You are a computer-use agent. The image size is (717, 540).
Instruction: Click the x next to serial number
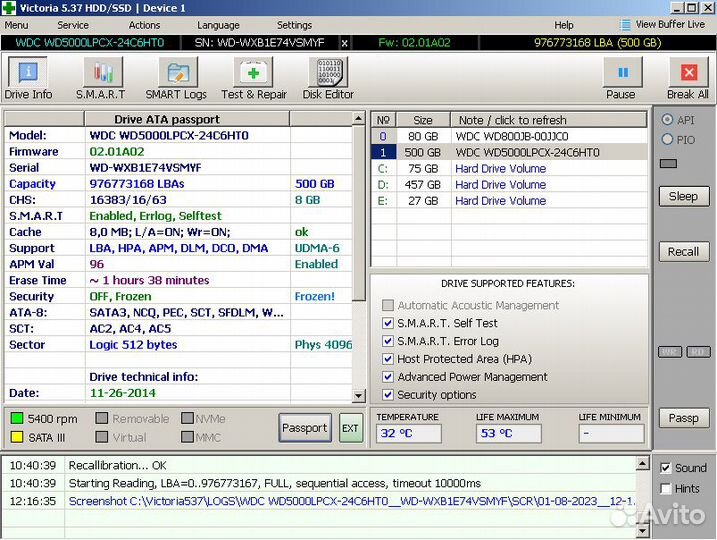click(x=344, y=43)
